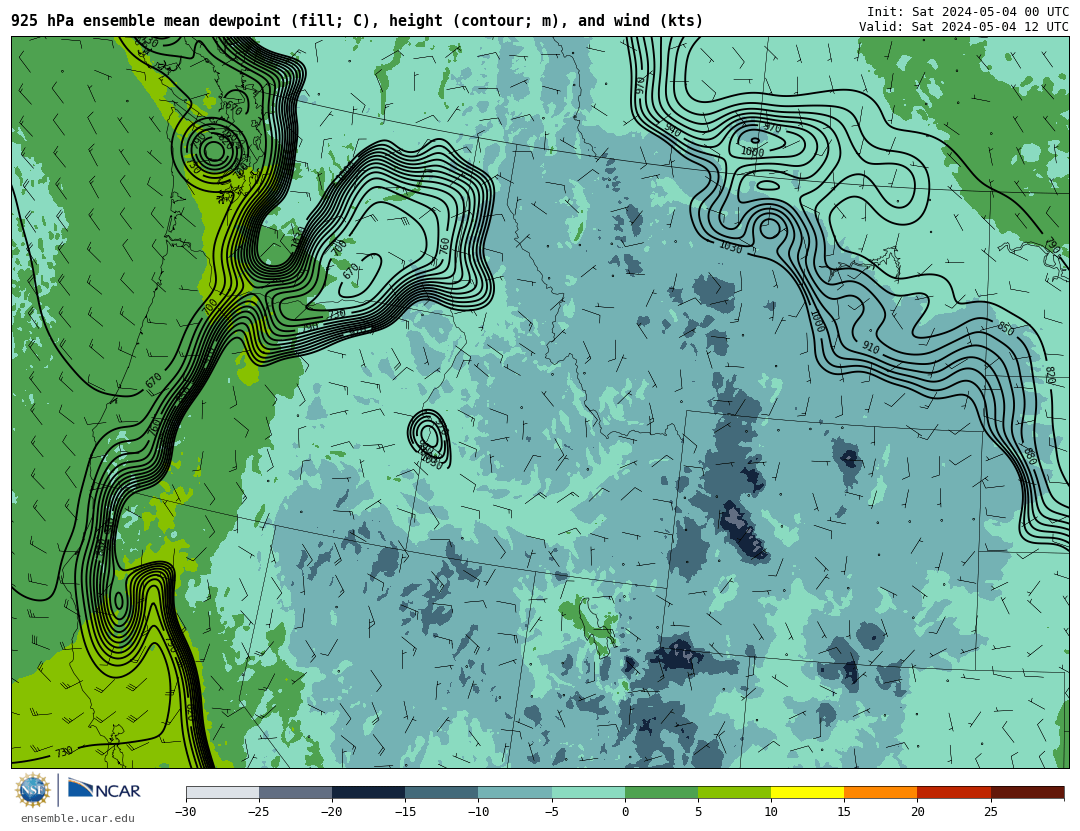Image resolution: width=1080 pixels, height=831 pixels.
Task: Pick the slate -25 to -20 colorbar swatch
Action: tap(295, 792)
